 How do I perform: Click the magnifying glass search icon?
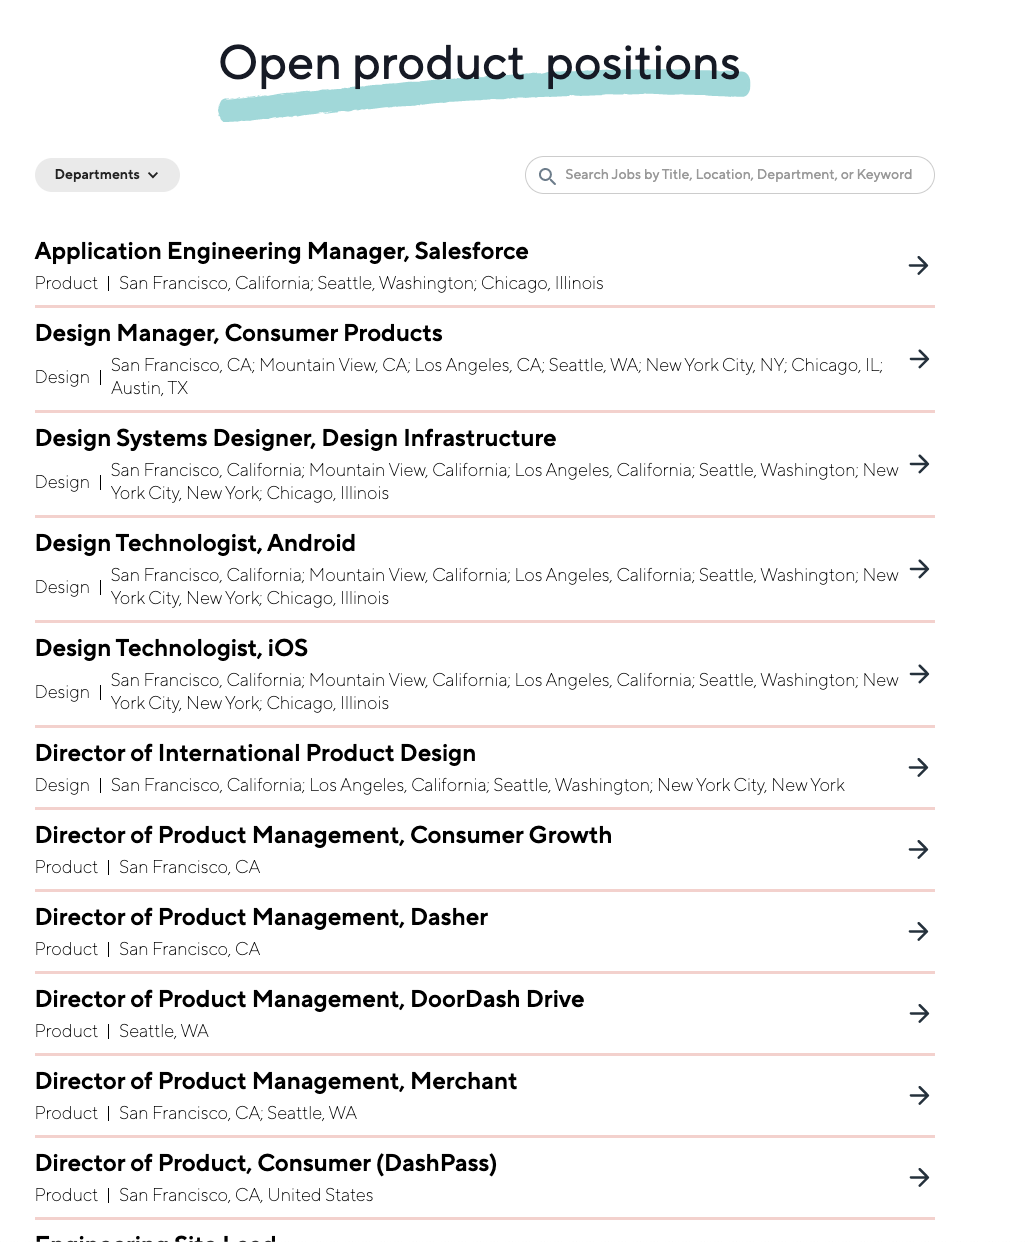click(547, 176)
